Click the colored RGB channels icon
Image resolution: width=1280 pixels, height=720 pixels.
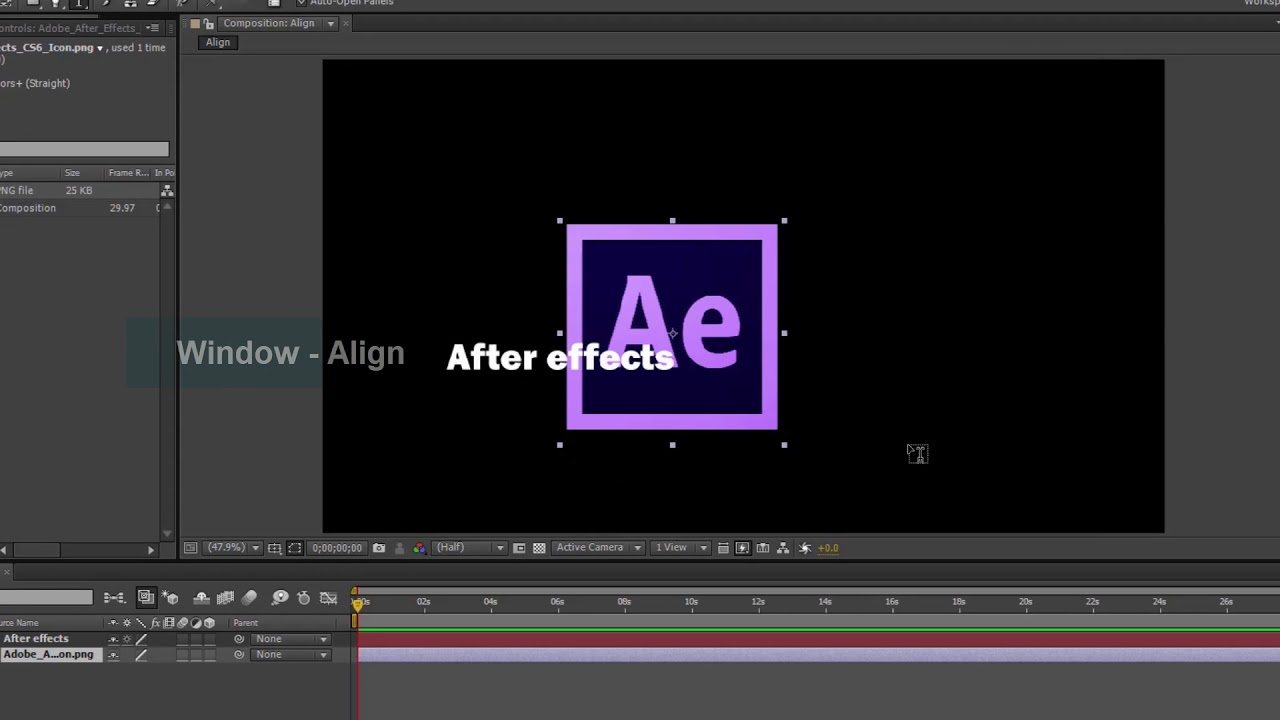click(419, 547)
